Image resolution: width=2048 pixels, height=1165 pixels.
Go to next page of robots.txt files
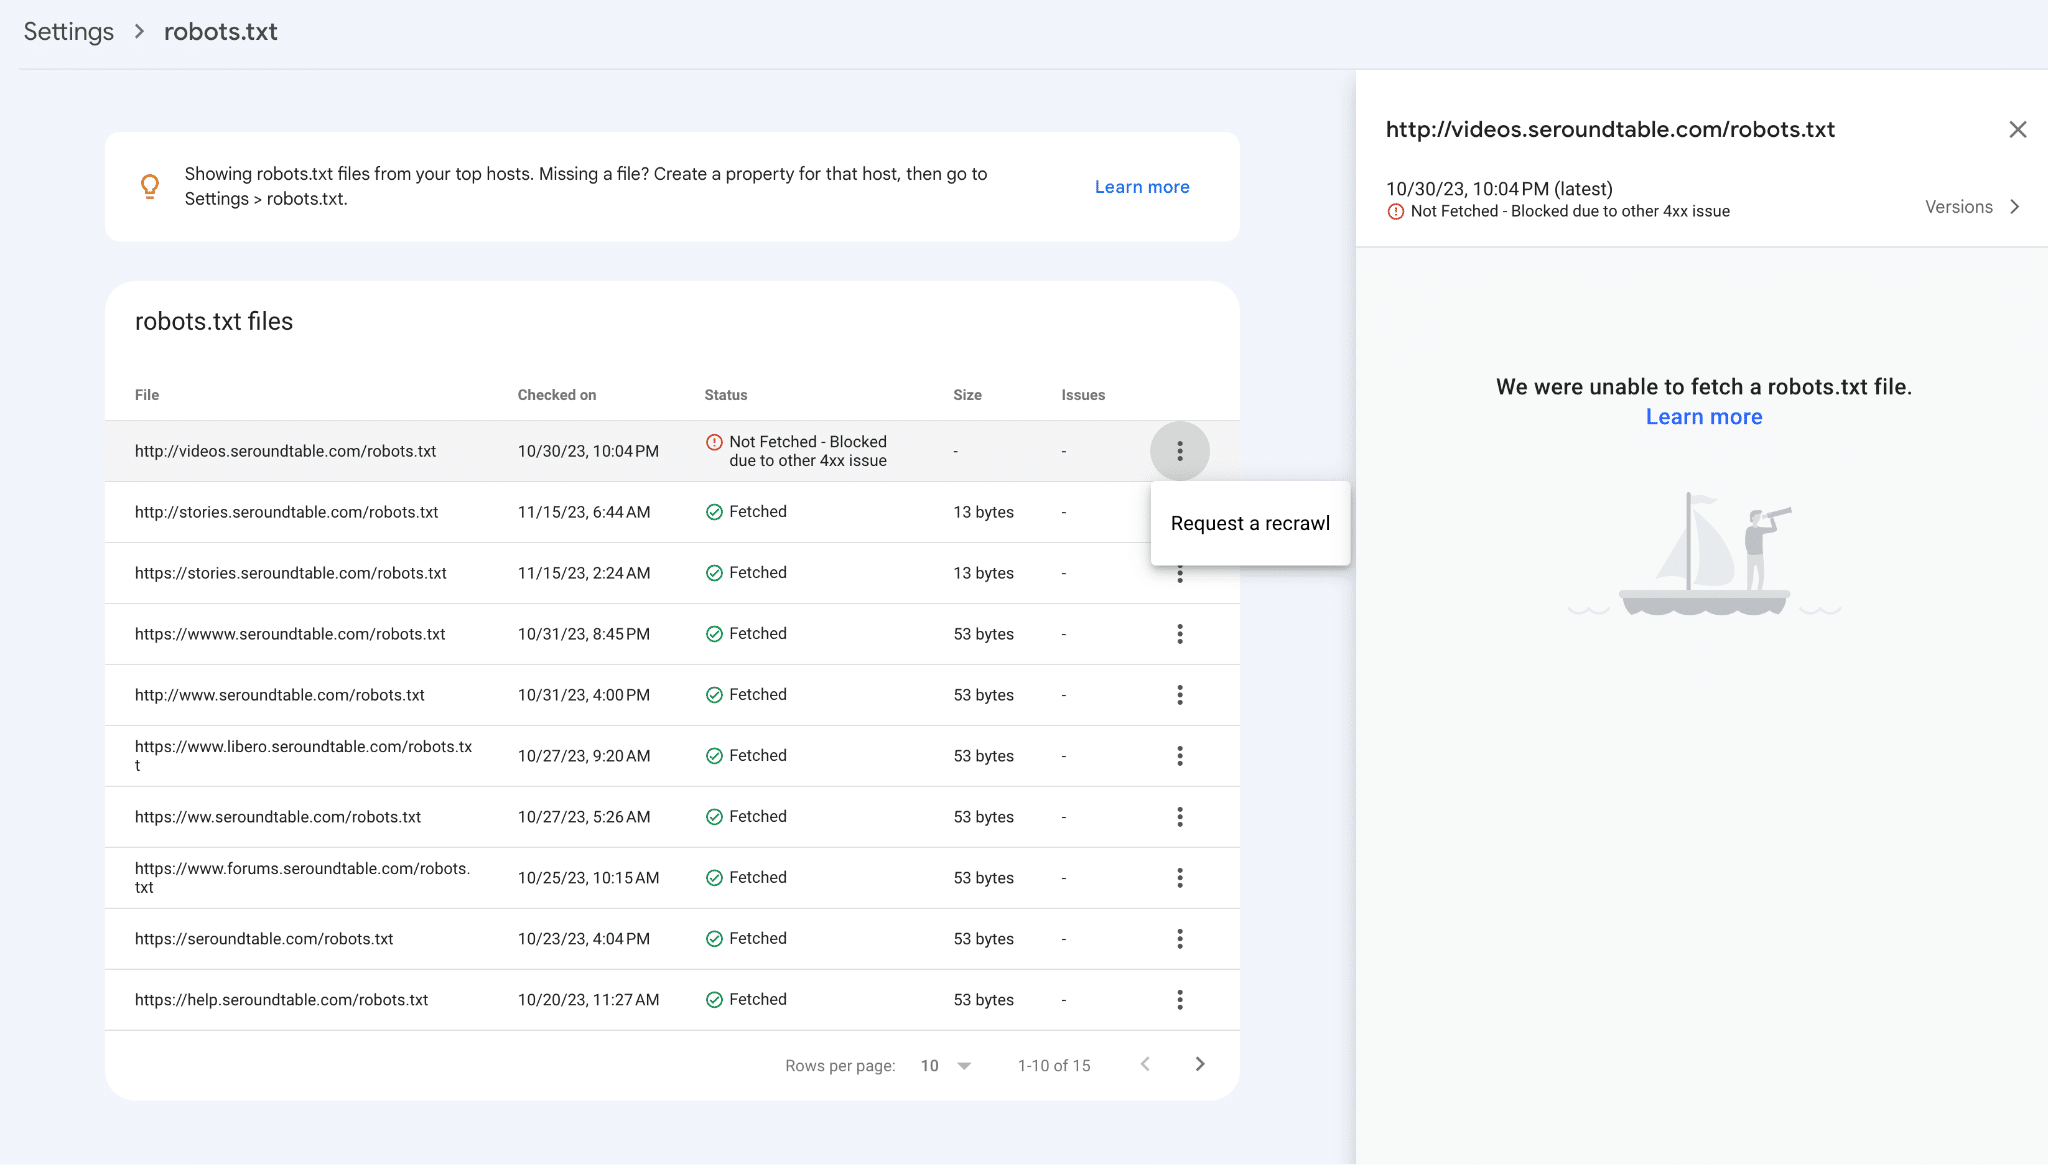[x=1200, y=1064]
